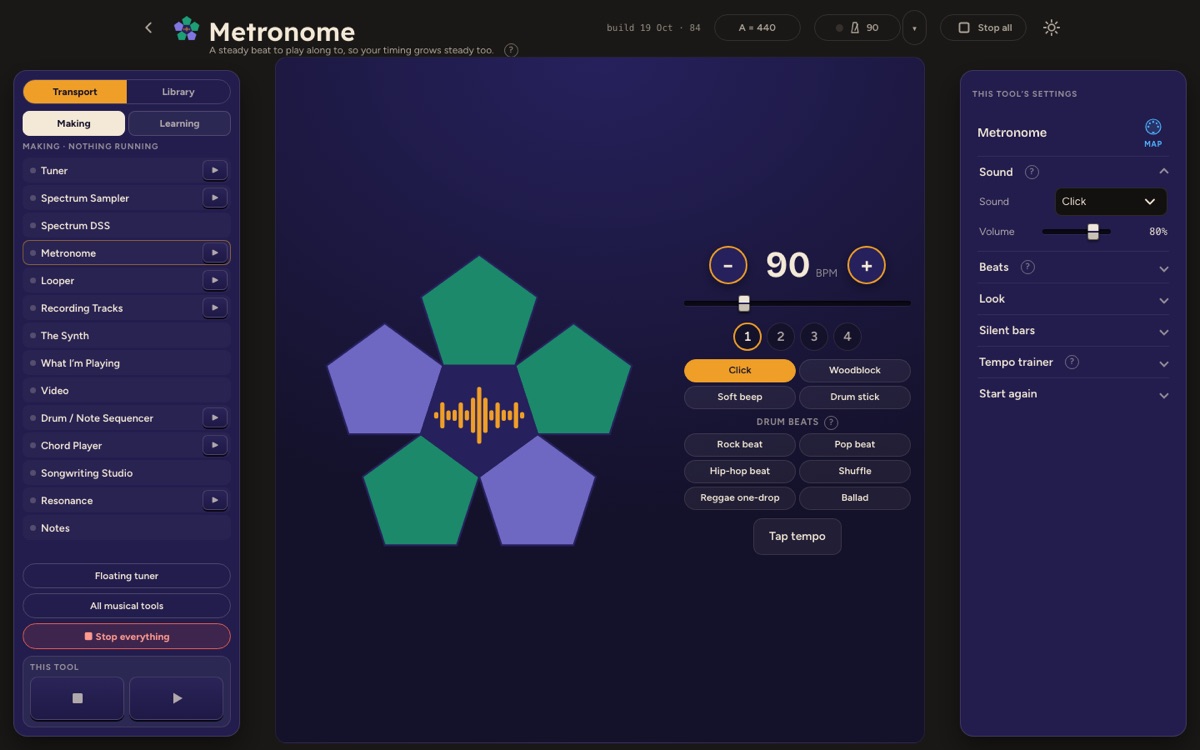Choose the Woodblock sound
The height and width of the screenshot is (750, 1200).
(855, 370)
